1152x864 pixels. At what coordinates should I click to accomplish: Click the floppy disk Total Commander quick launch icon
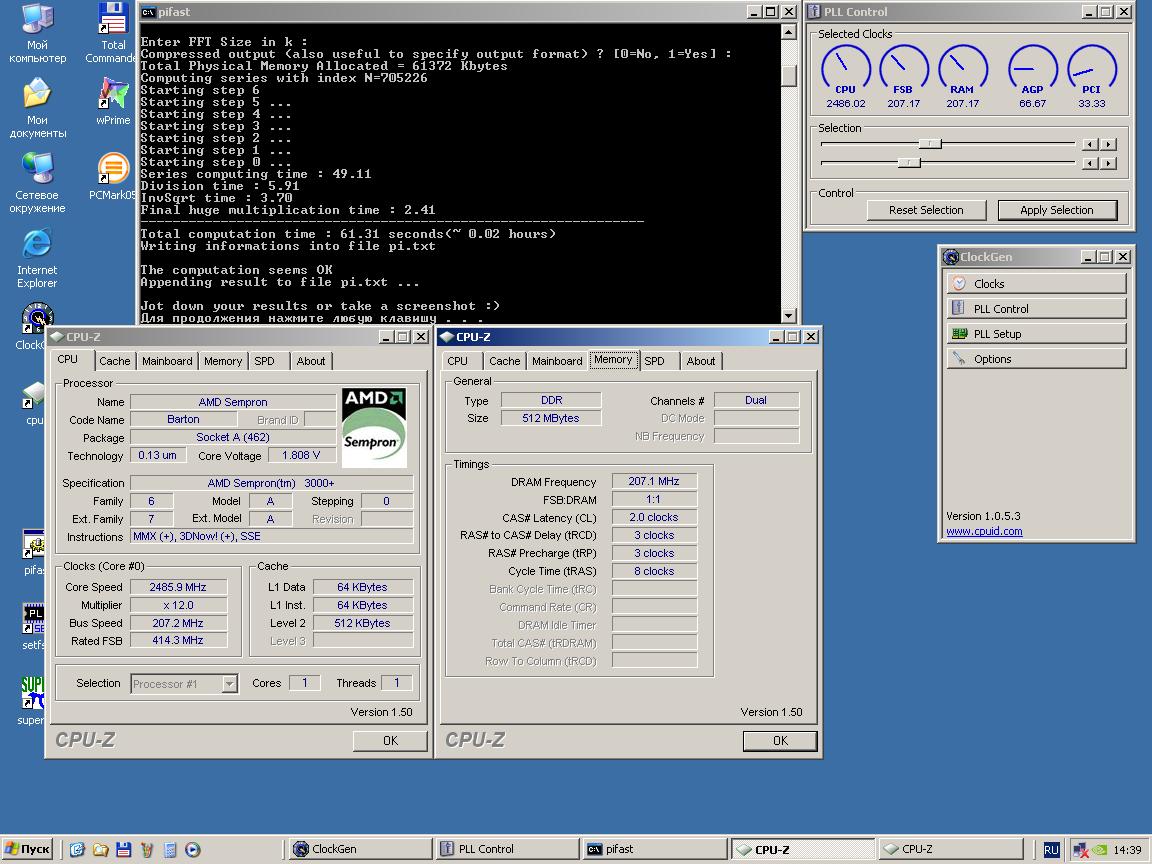(x=123, y=849)
